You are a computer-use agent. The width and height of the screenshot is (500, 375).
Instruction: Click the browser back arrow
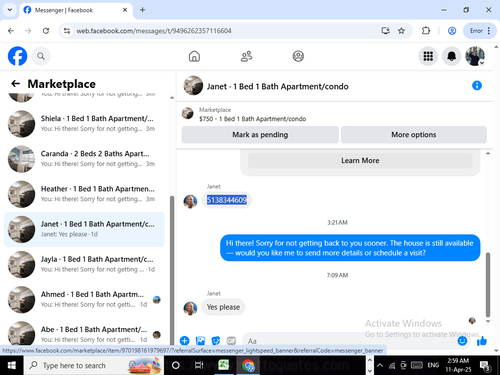(x=11, y=31)
